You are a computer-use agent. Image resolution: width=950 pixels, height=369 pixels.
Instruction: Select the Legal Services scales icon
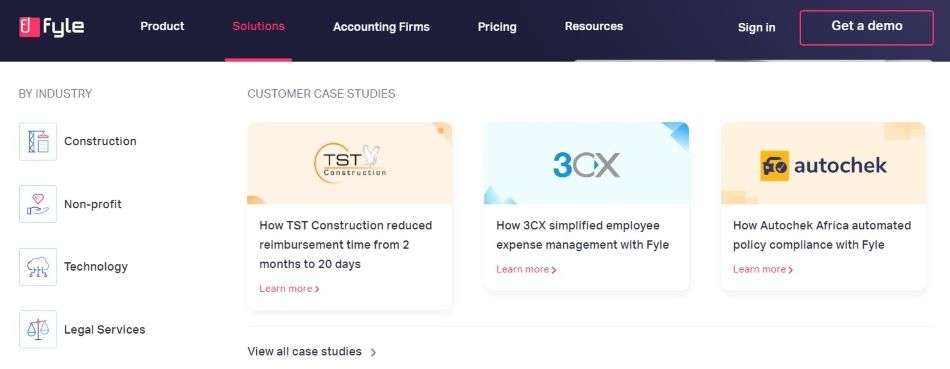point(38,330)
